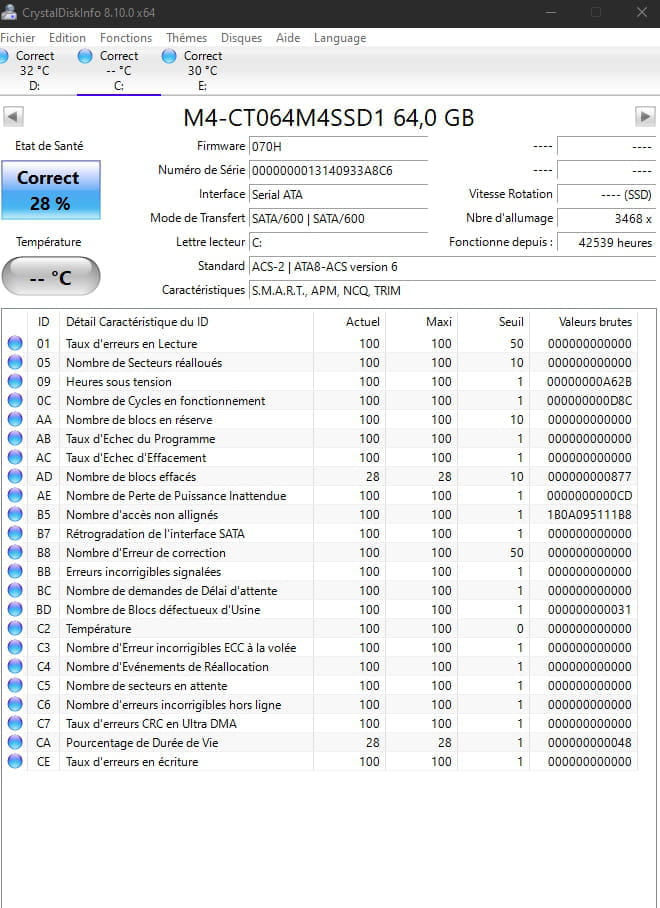Click the Caractéristiques field
660x908 pixels.
point(452,291)
